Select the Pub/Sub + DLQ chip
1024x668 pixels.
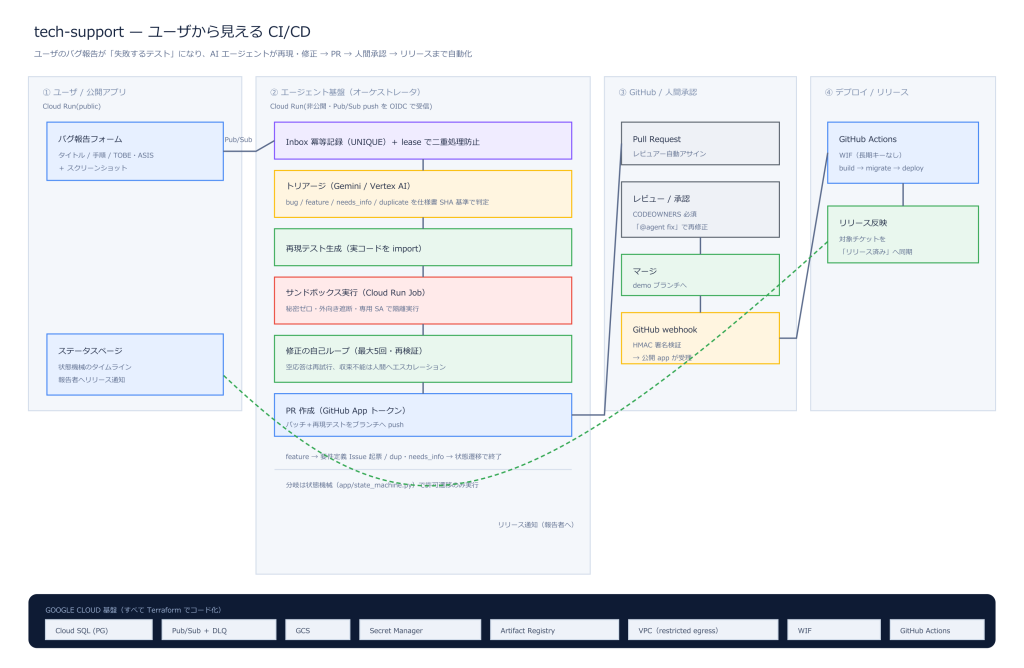click(219, 630)
